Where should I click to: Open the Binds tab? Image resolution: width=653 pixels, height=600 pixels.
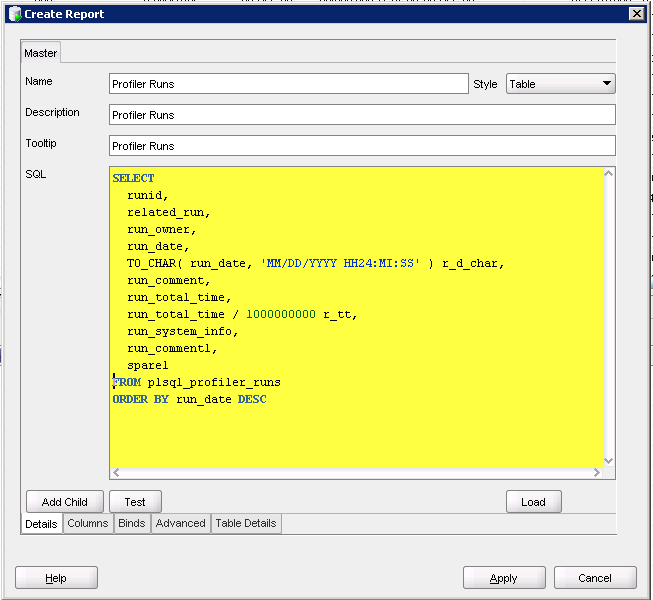pyautogui.click(x=132, y=523)
